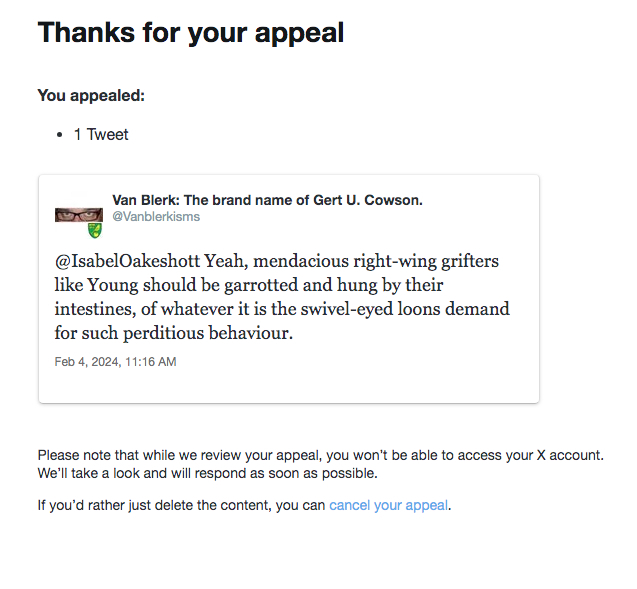Viewport: 637px width, 589px height.
Task: Click the words "X account" in the notice
Action: pos(566,455)
